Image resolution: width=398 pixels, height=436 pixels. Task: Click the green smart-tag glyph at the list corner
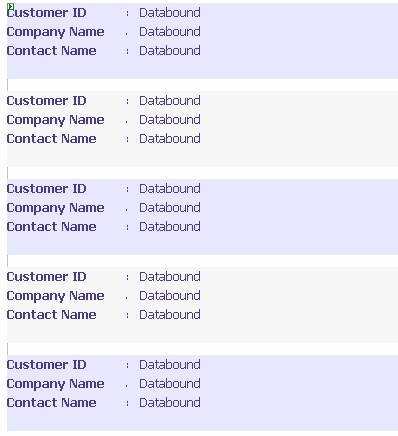tap(10, 6)
